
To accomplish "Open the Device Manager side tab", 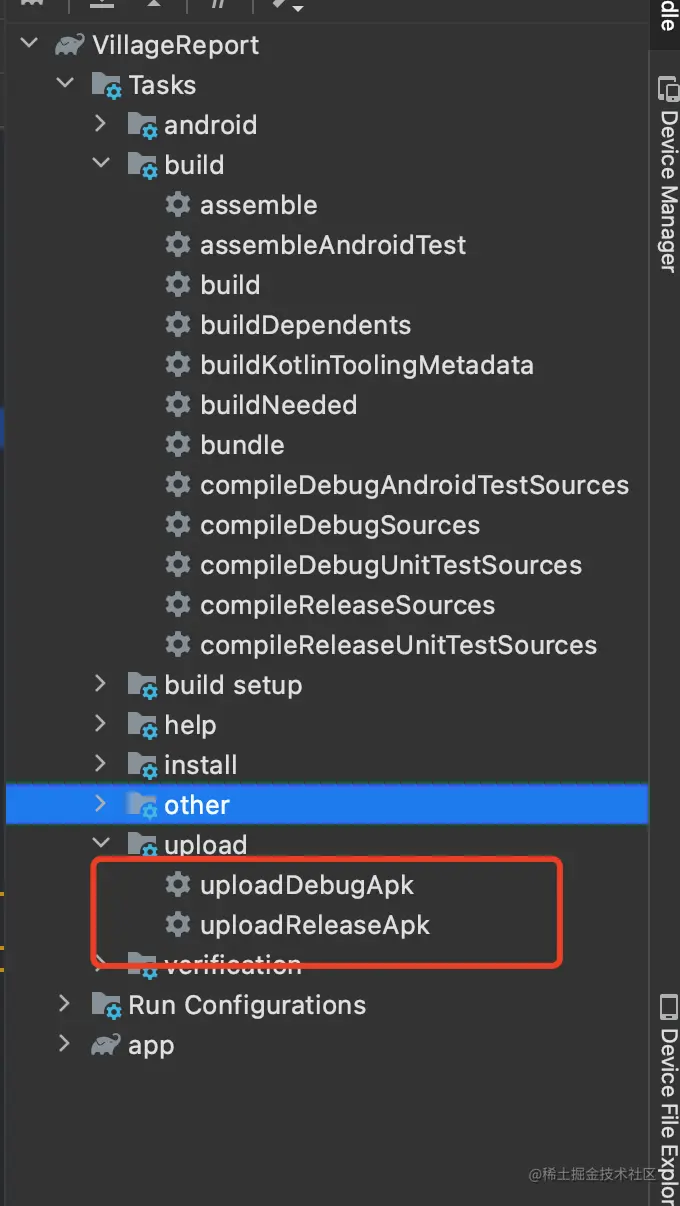I will click(667, 175).
